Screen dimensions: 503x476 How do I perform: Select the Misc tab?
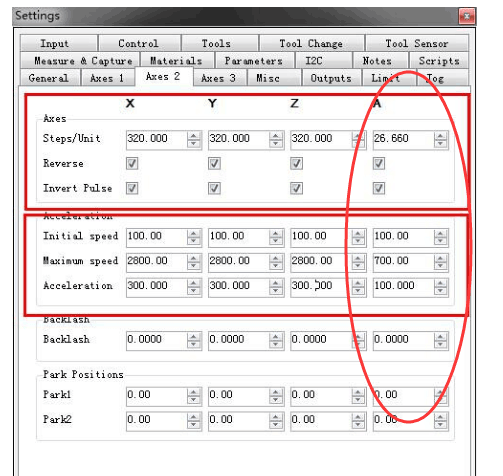274,78
